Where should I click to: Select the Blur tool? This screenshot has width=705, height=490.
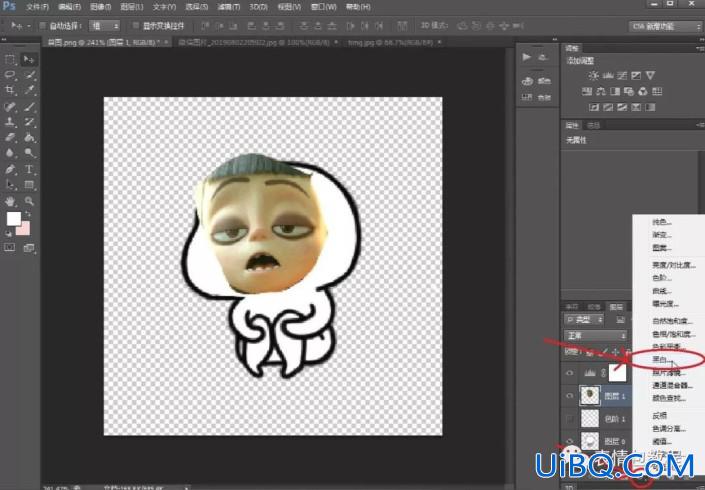point(10,153)
